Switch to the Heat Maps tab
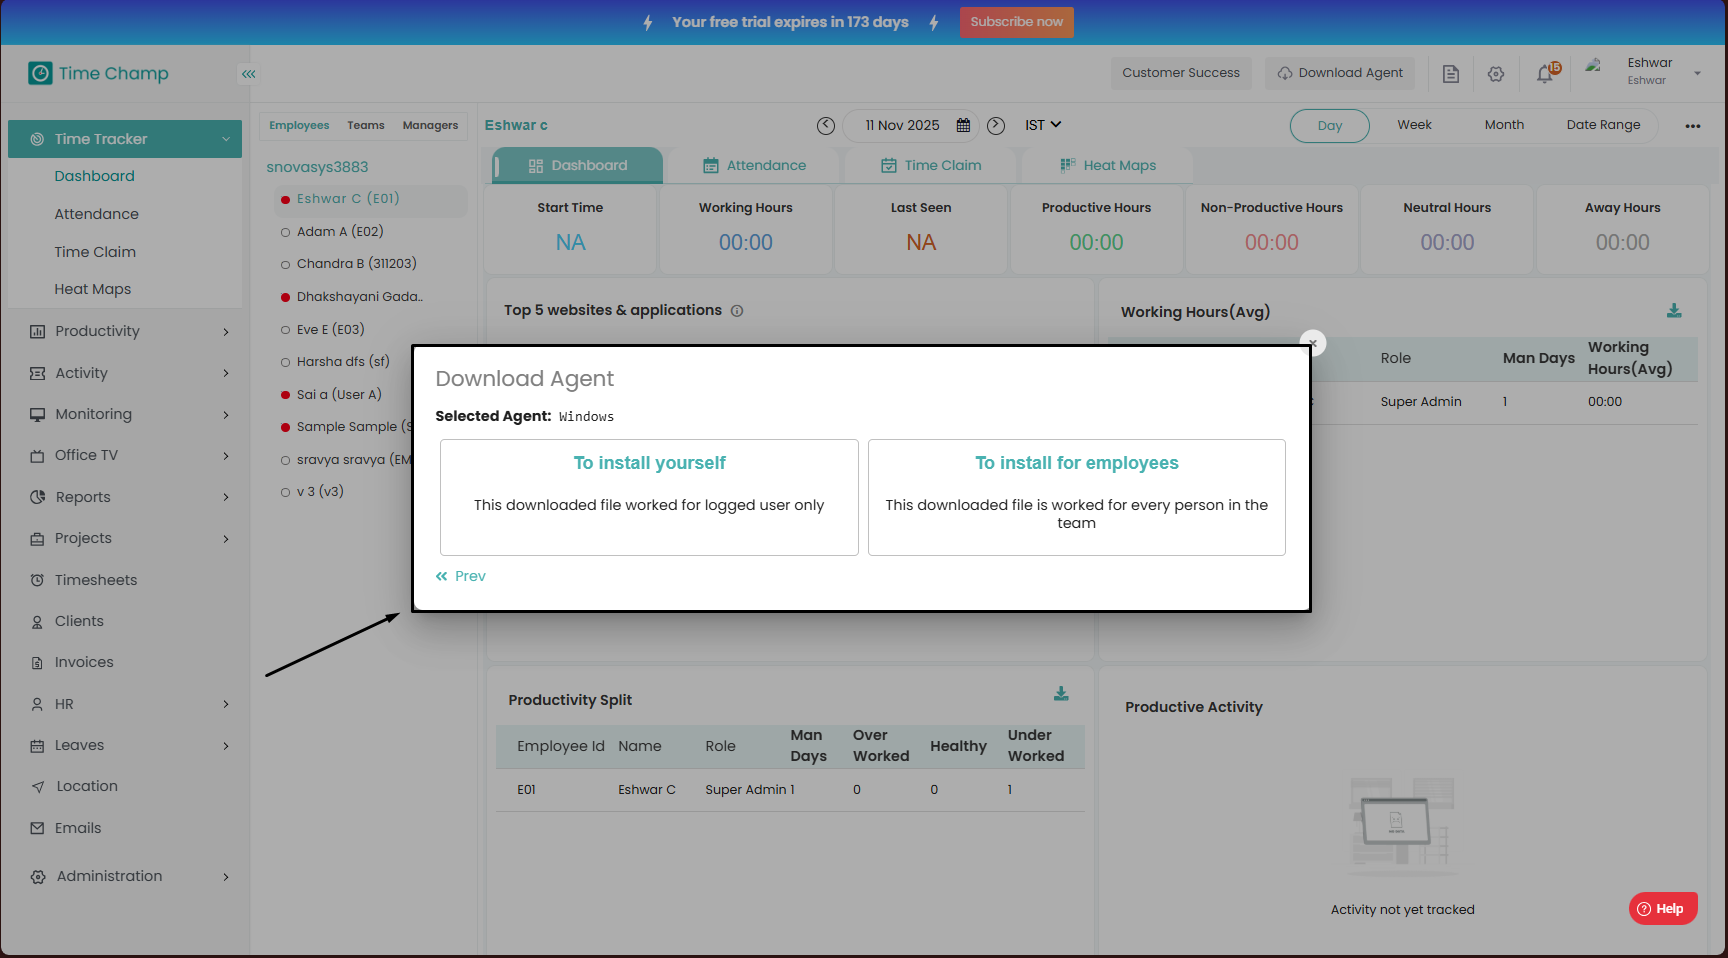 coord(1108,165)
